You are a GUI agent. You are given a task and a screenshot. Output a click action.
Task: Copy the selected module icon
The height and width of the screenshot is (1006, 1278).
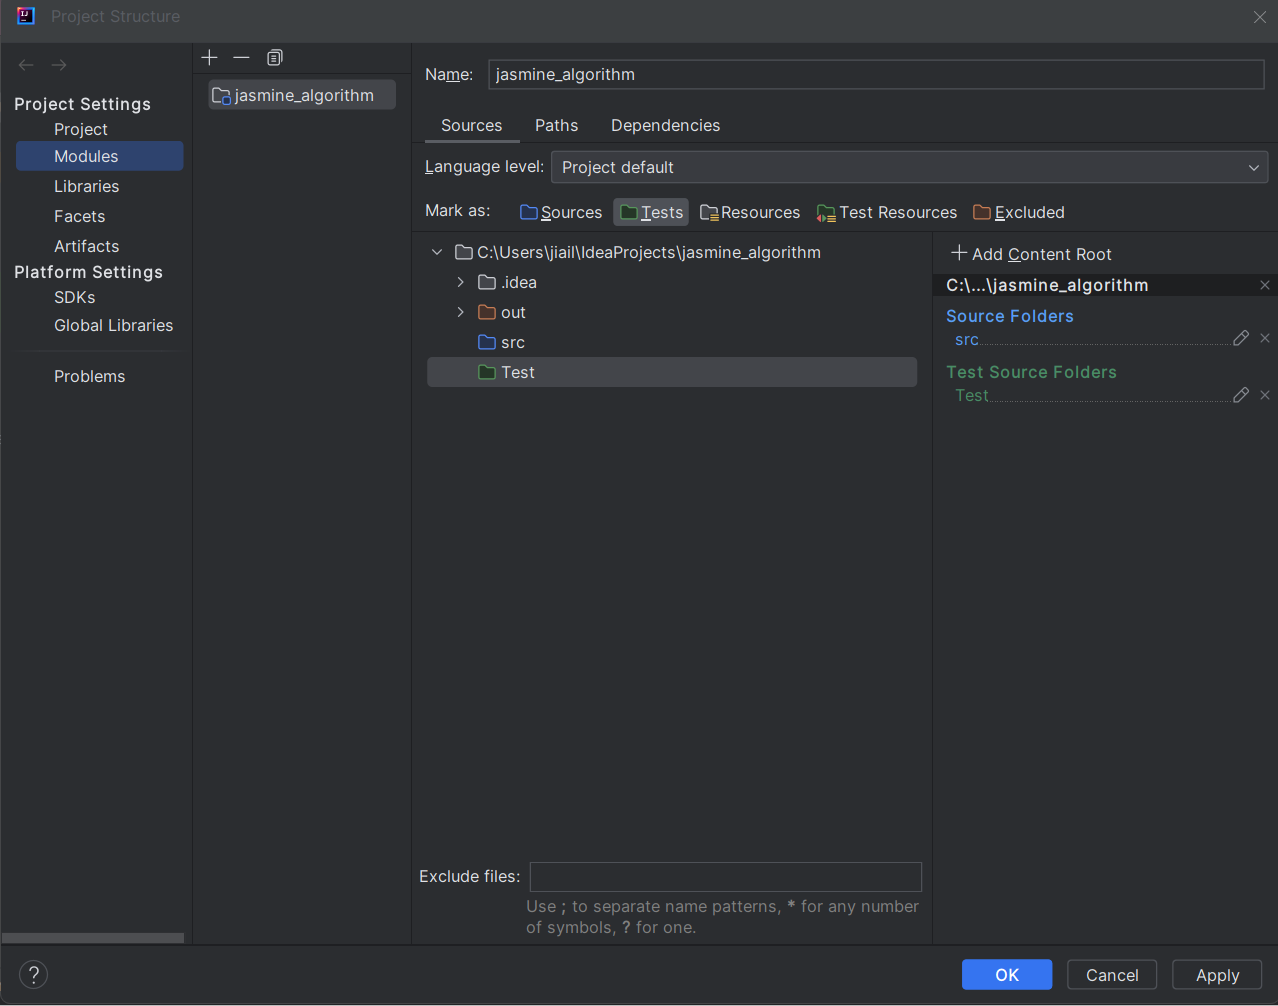click(275, 58)
